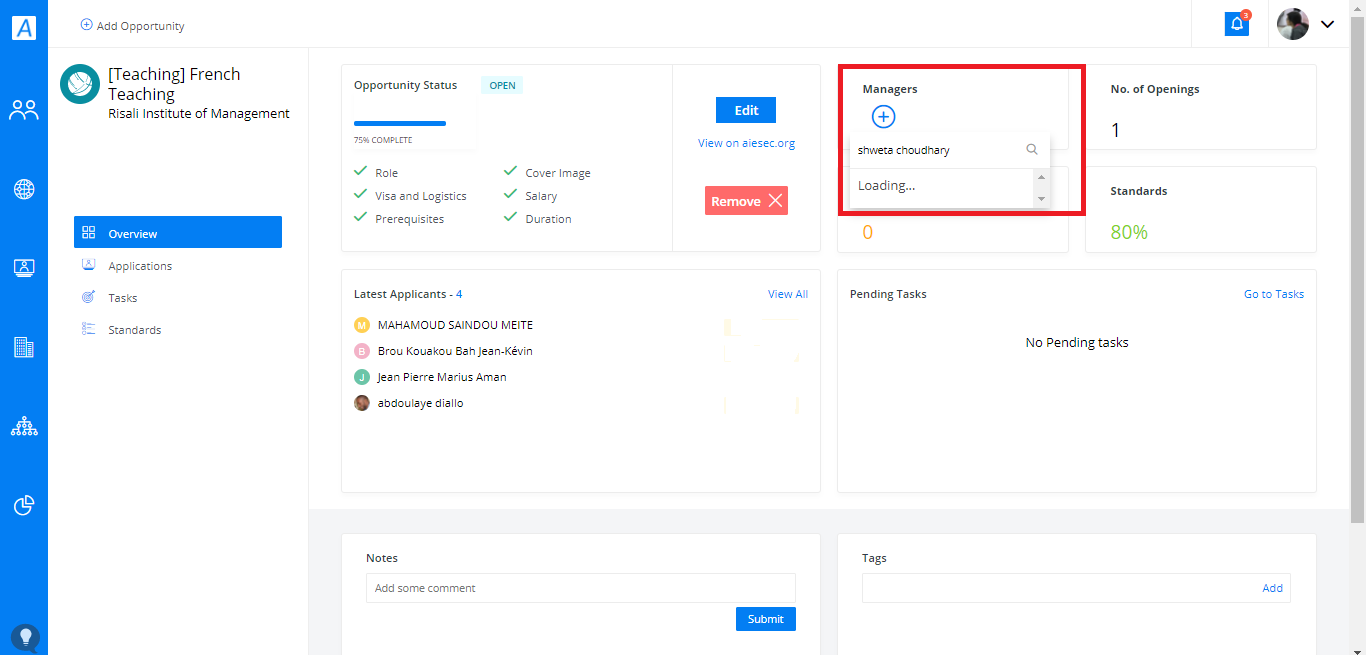Click the No. of Openings value 1
Image resolution: width=1366 pixels, height=655 pixels.
point(1116,130)
